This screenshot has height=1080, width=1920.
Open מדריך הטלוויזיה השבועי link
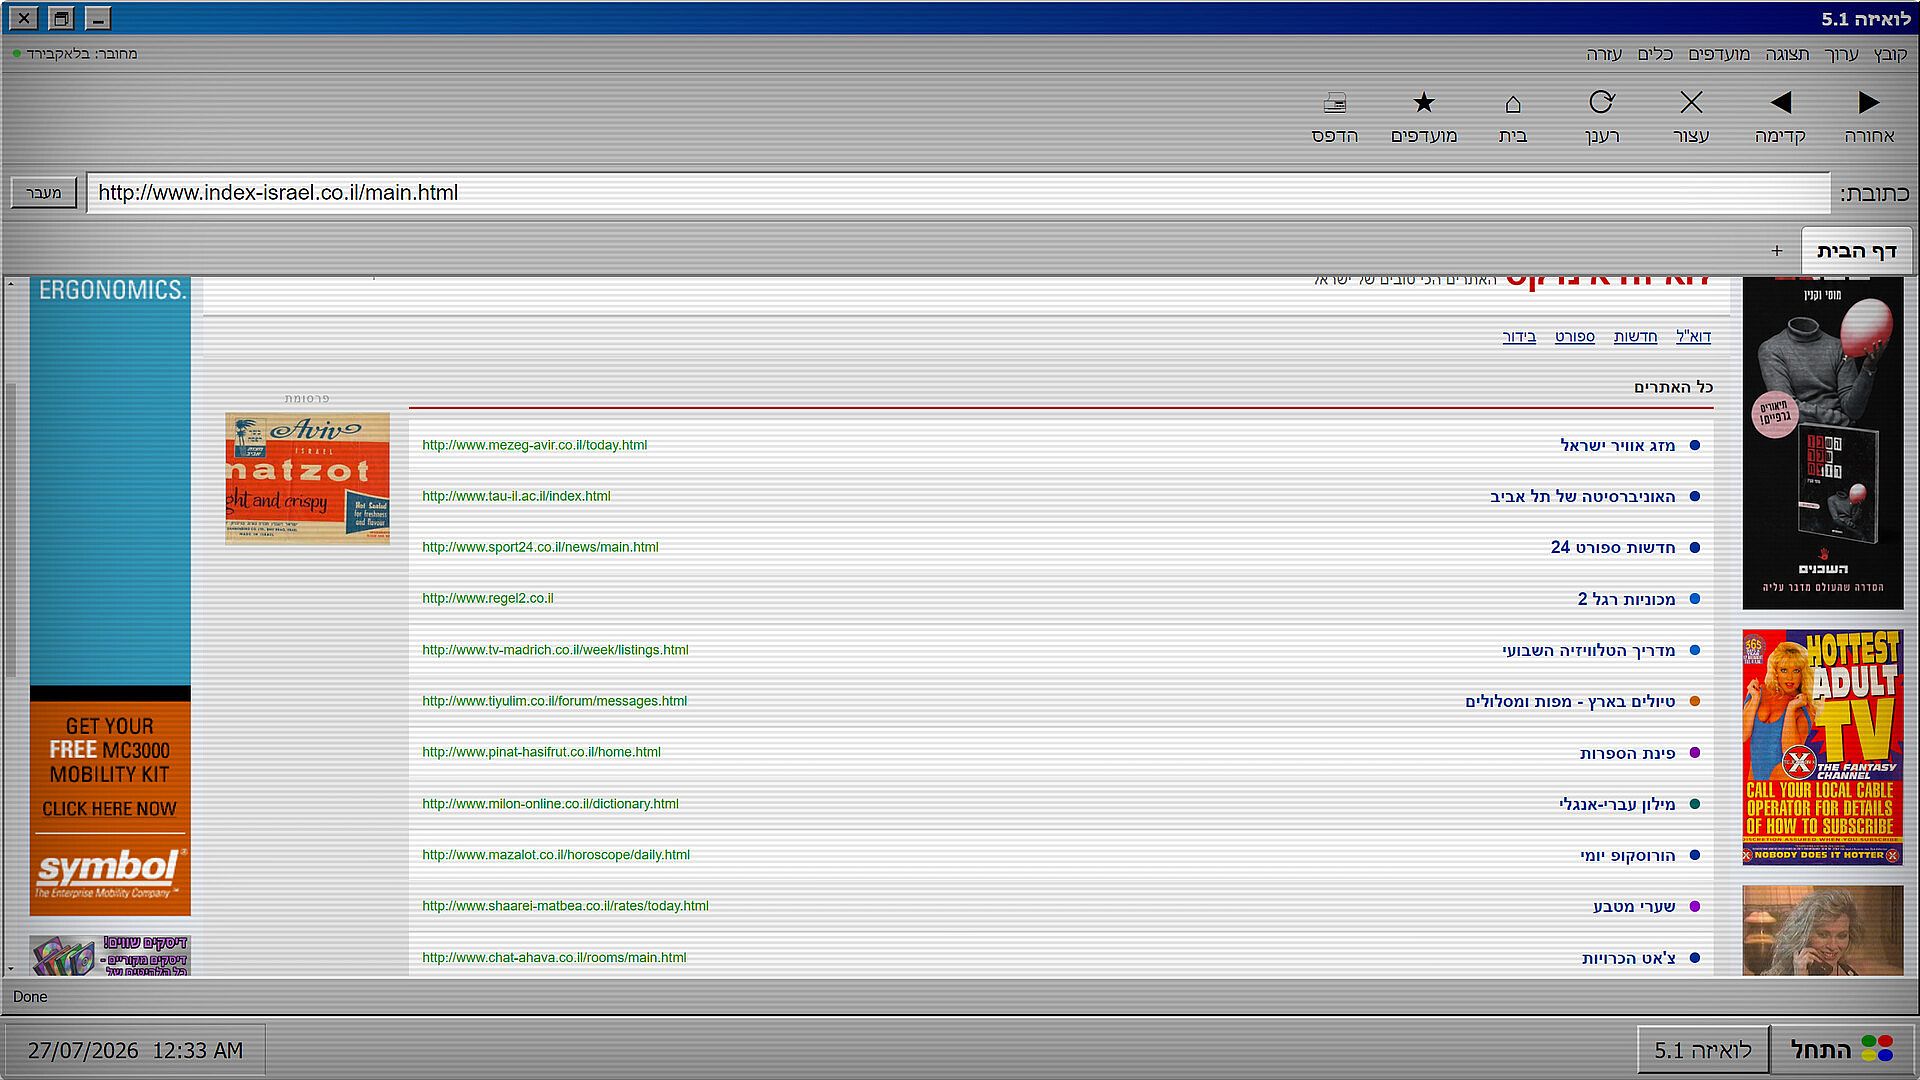[1588, 650]
